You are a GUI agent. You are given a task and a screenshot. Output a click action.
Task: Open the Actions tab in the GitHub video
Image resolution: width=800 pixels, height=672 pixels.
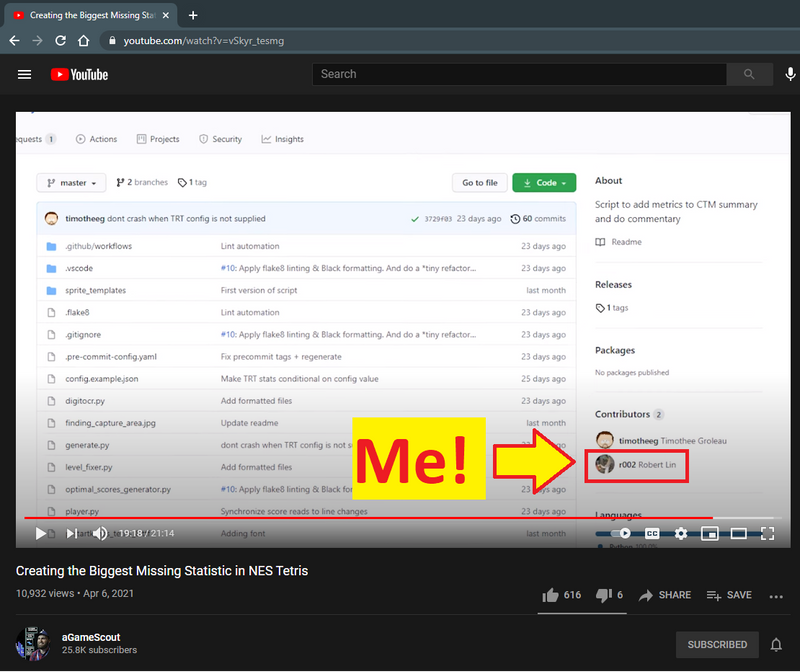tap(96, 139)
